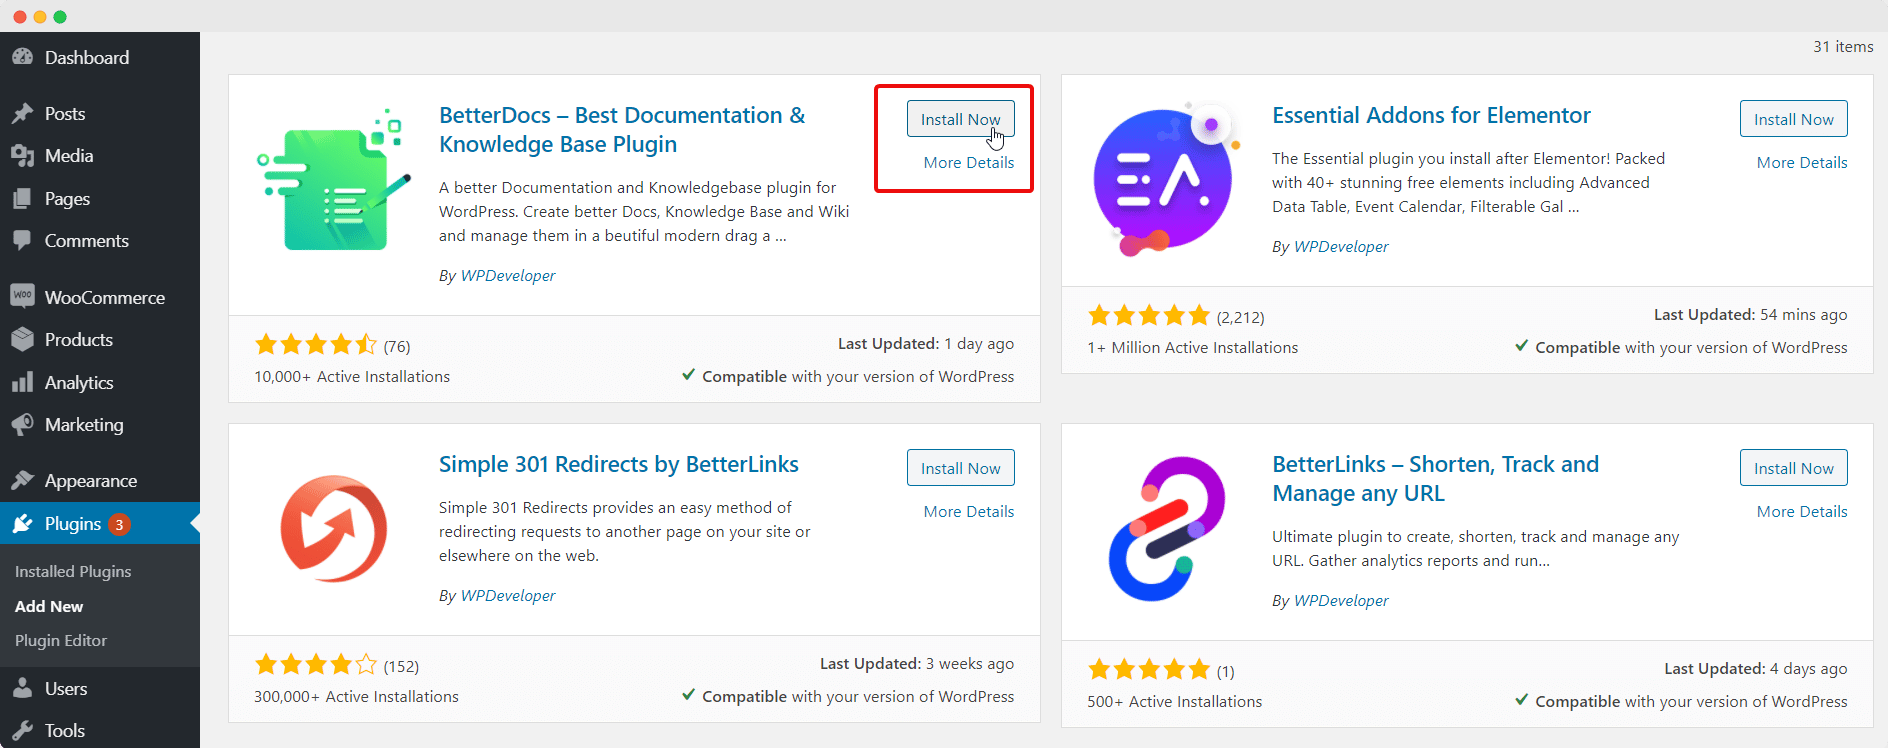Screen dimensions: 1888x748
Task: Click the Comments bubble icon
Action: click(22, 240)
